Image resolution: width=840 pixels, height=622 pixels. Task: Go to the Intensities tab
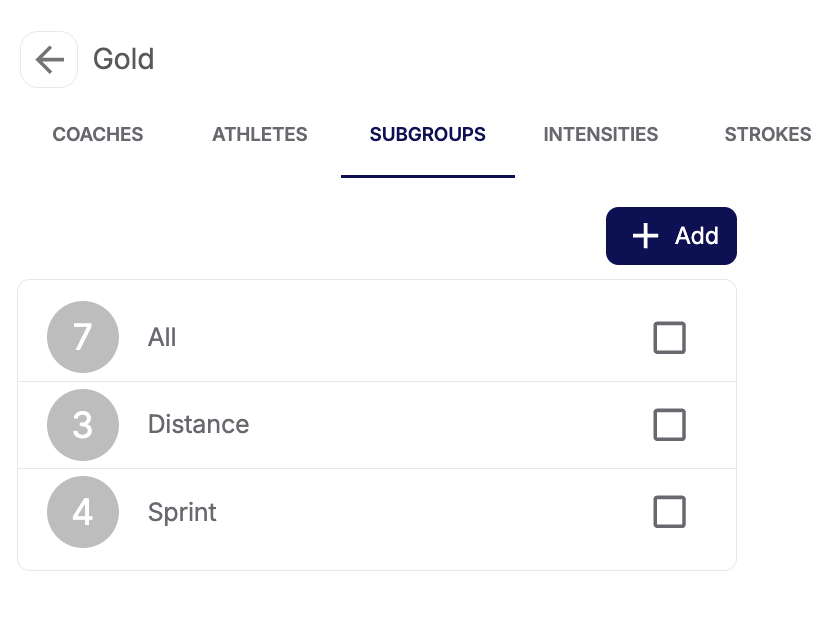(x=601, y=134)
